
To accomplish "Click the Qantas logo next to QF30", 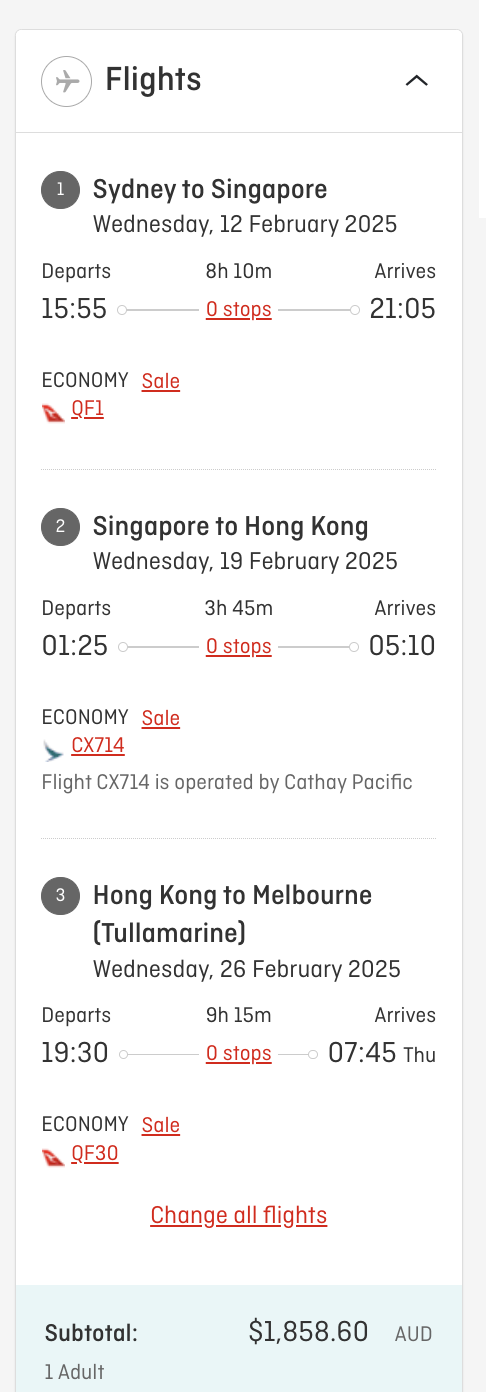I will [54, 1156].
